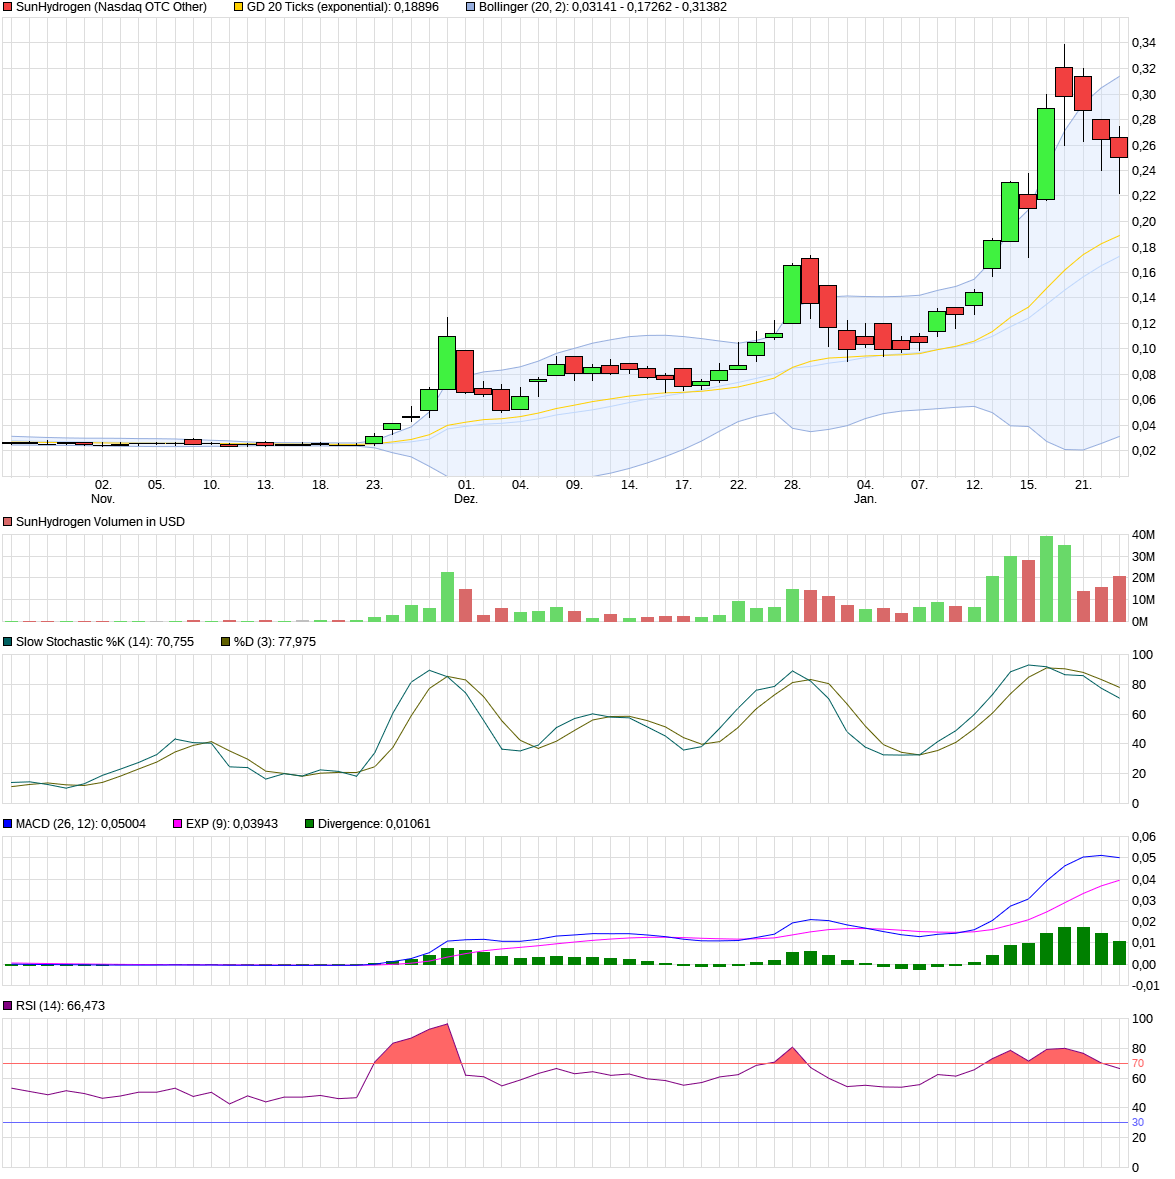Click 'GD 20 Ticks (exponential): 0,18896' label

pos(343,7)
